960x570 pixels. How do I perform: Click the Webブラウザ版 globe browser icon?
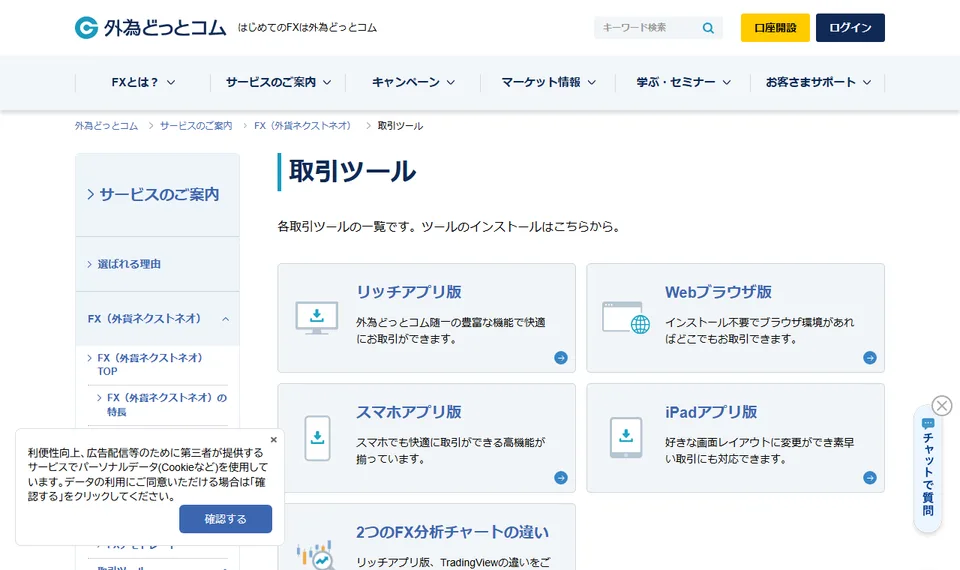(626, 318)
